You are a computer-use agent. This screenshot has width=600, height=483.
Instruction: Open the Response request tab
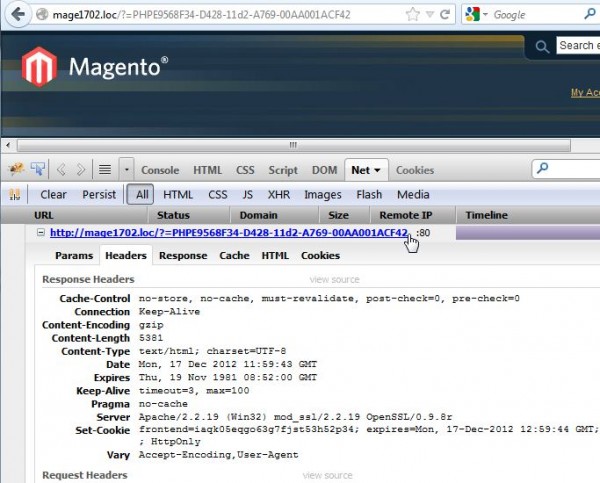(183, 256)
